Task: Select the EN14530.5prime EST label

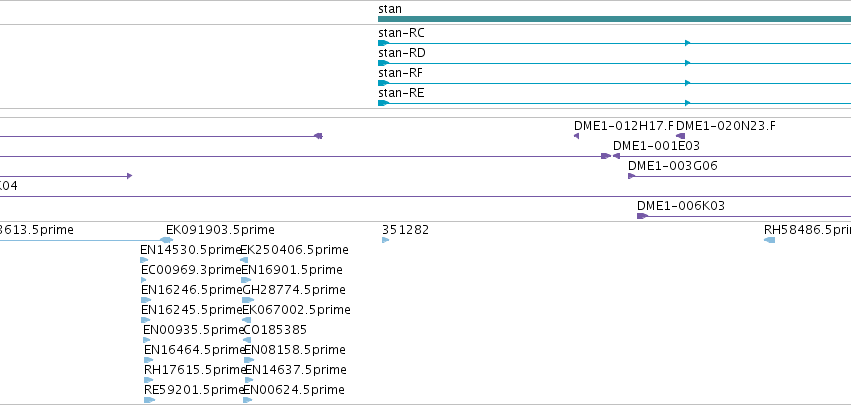Action: tap(191, 250)
